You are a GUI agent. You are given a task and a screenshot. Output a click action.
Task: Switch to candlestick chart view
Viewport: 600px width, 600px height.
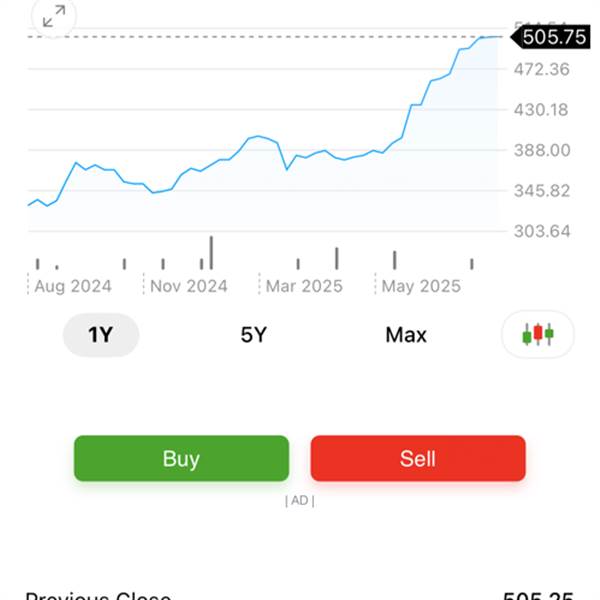point(538,334)
